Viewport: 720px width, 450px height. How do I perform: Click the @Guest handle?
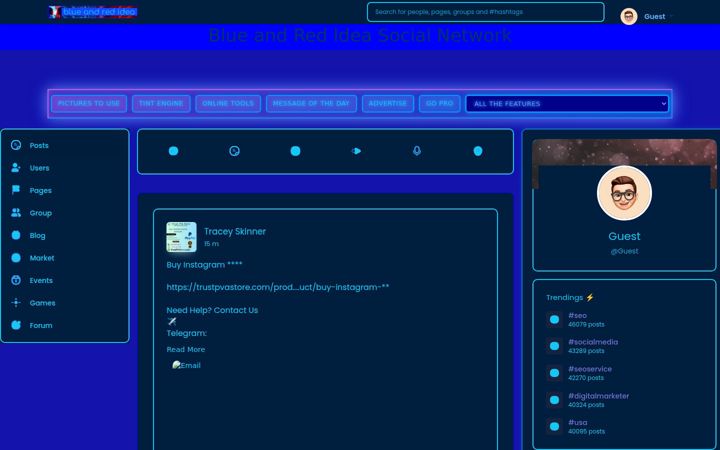point(624,251)
